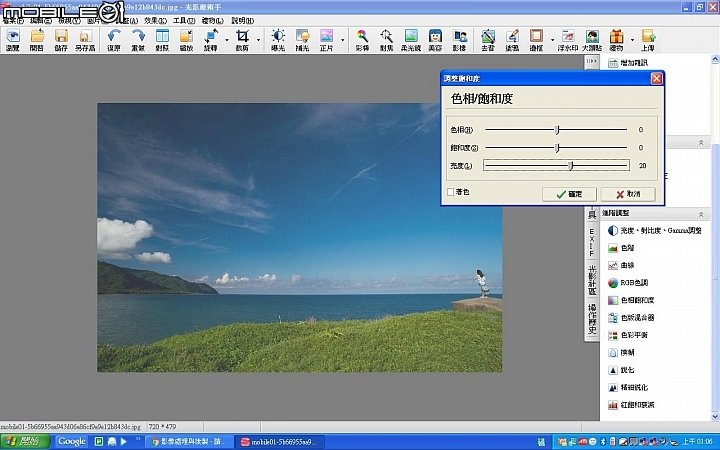Switch to the EXIF side tab
The height and width of the screenshot is (450, 720).
pos(591,243)
